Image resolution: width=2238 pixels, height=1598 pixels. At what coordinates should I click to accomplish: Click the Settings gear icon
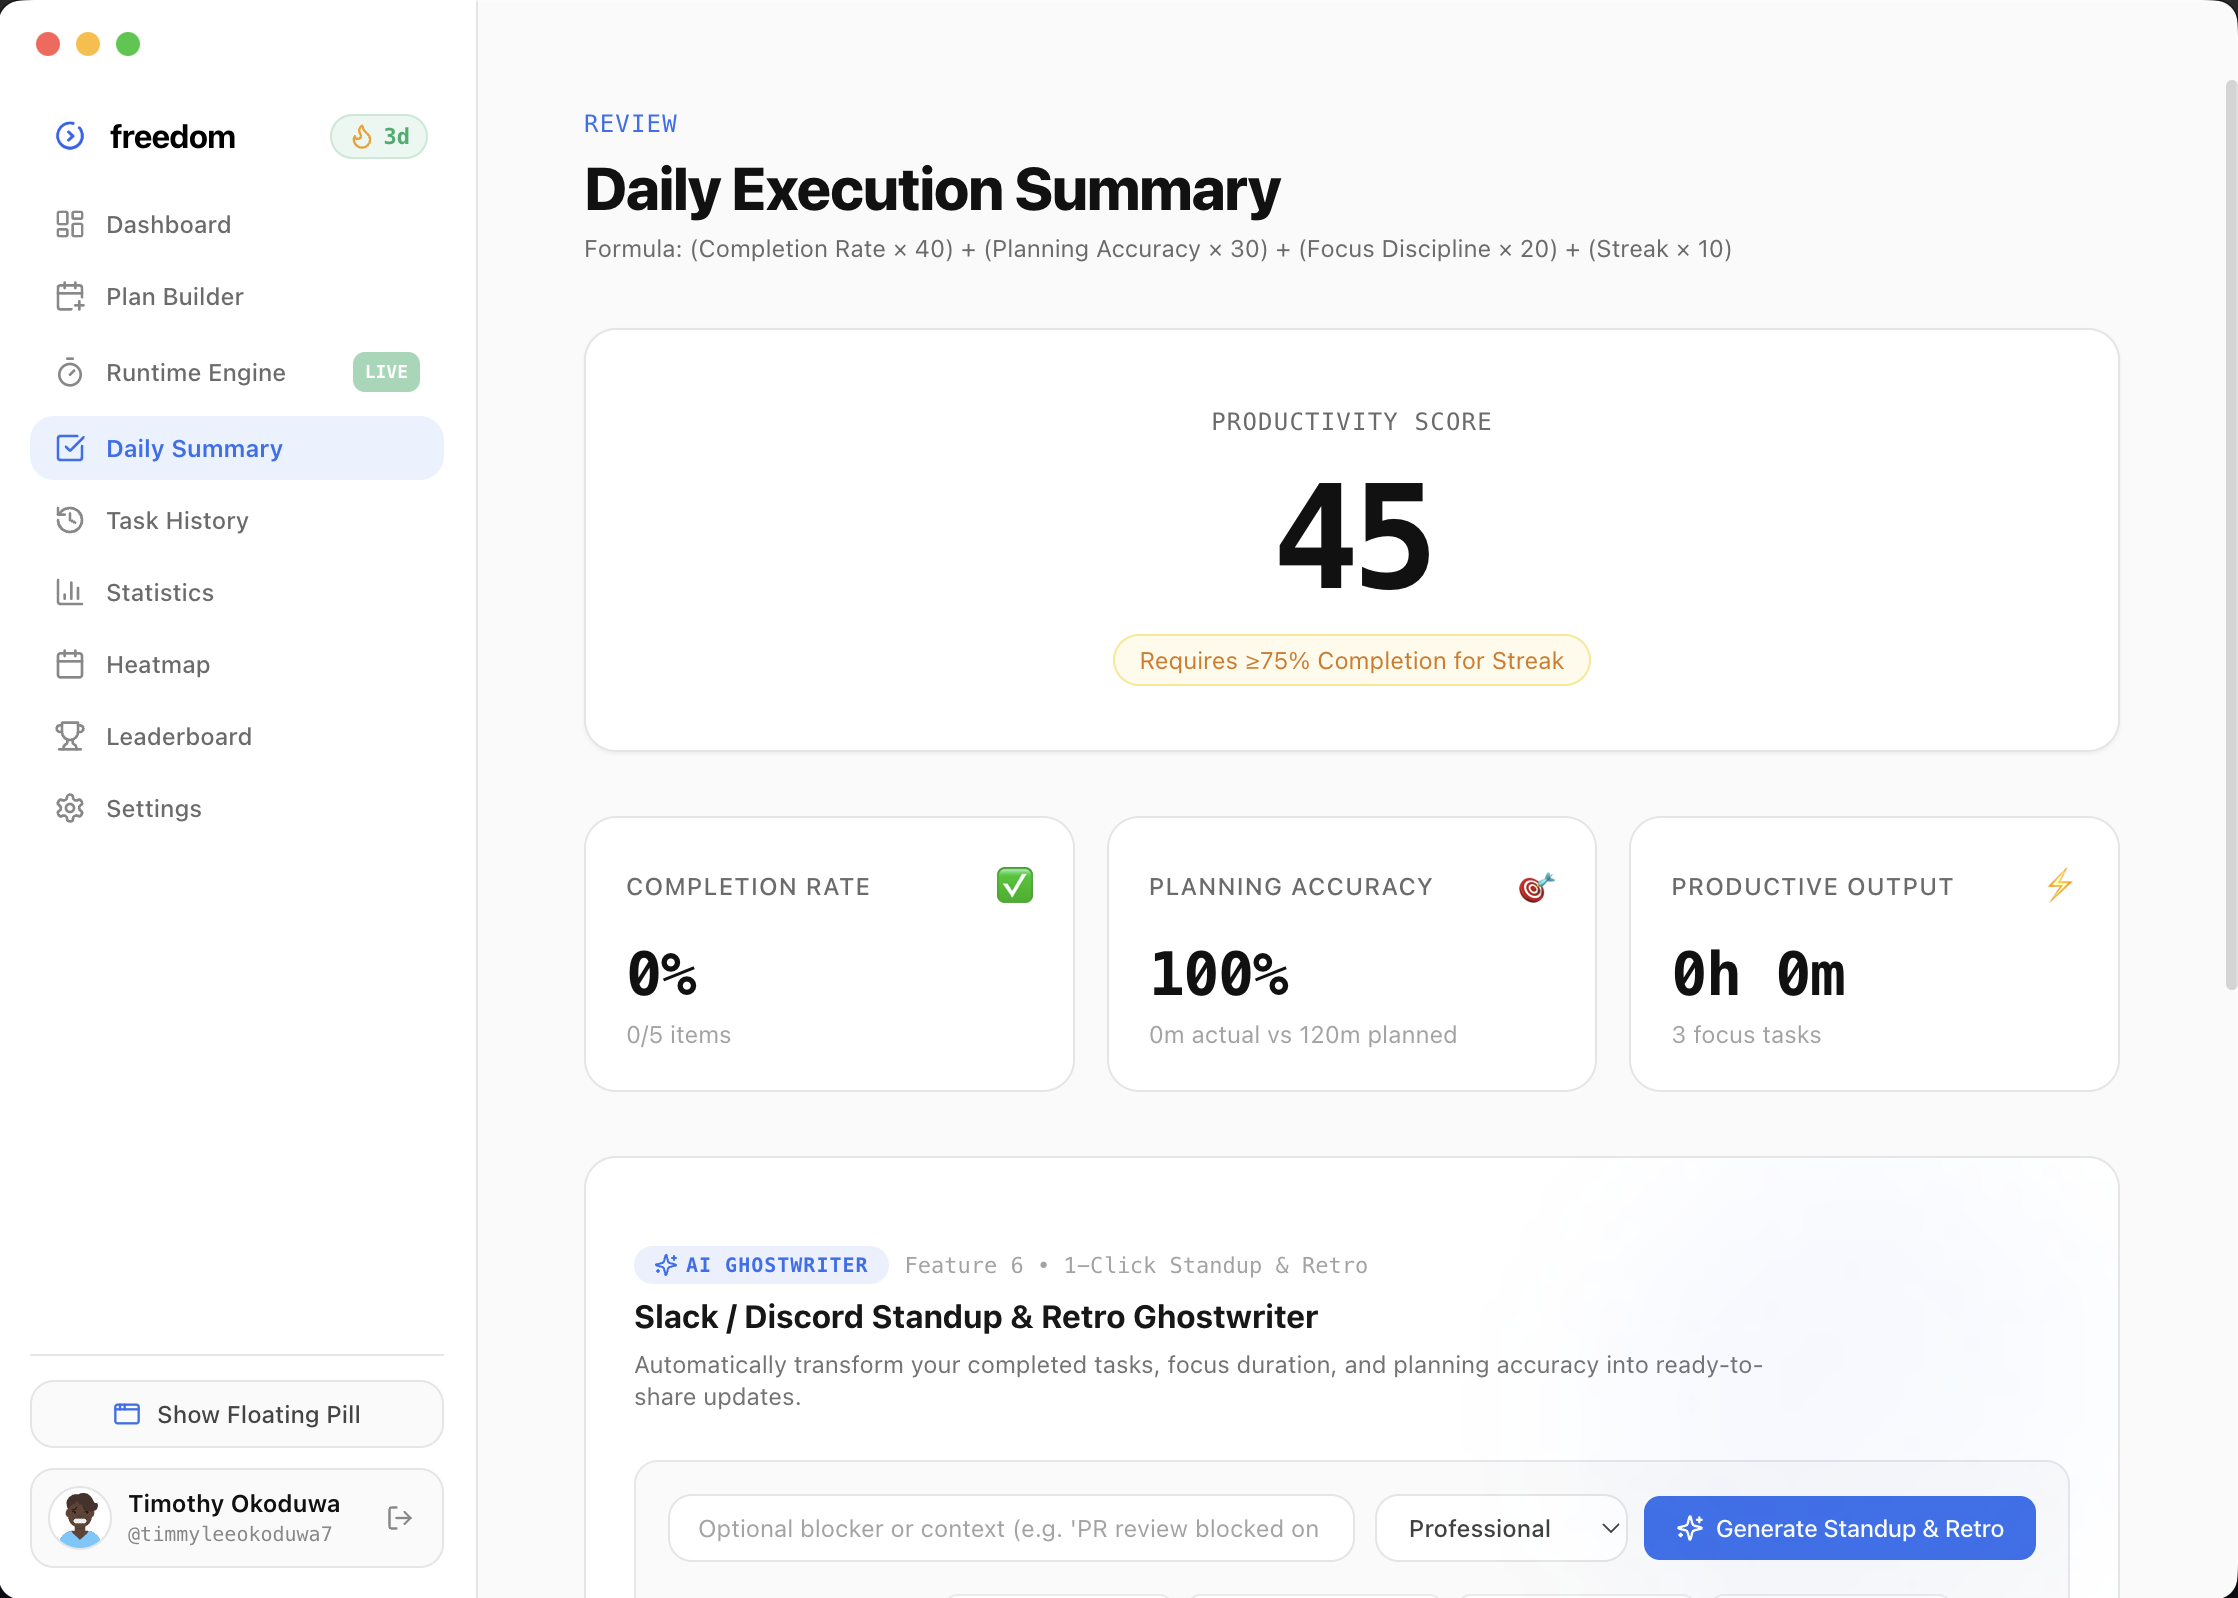coord(70,808)
